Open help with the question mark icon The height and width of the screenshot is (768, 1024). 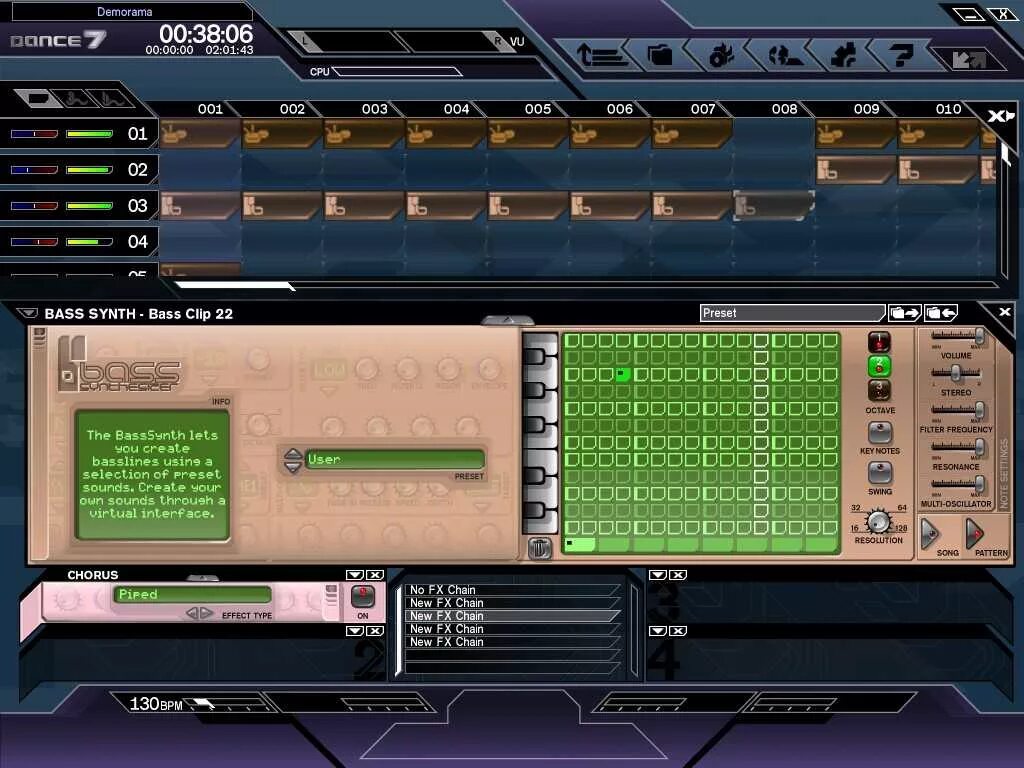coord(903,56)
